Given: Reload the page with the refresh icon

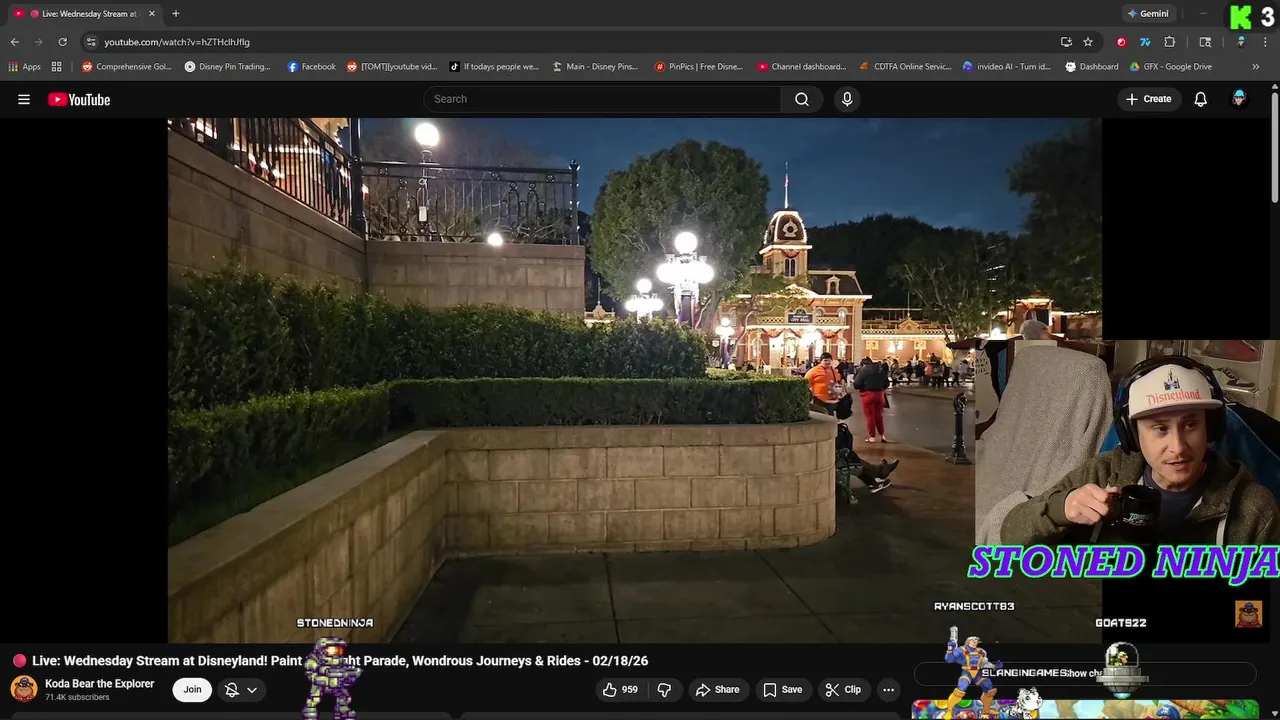Looking at the screenshot, I should point(62,42).
